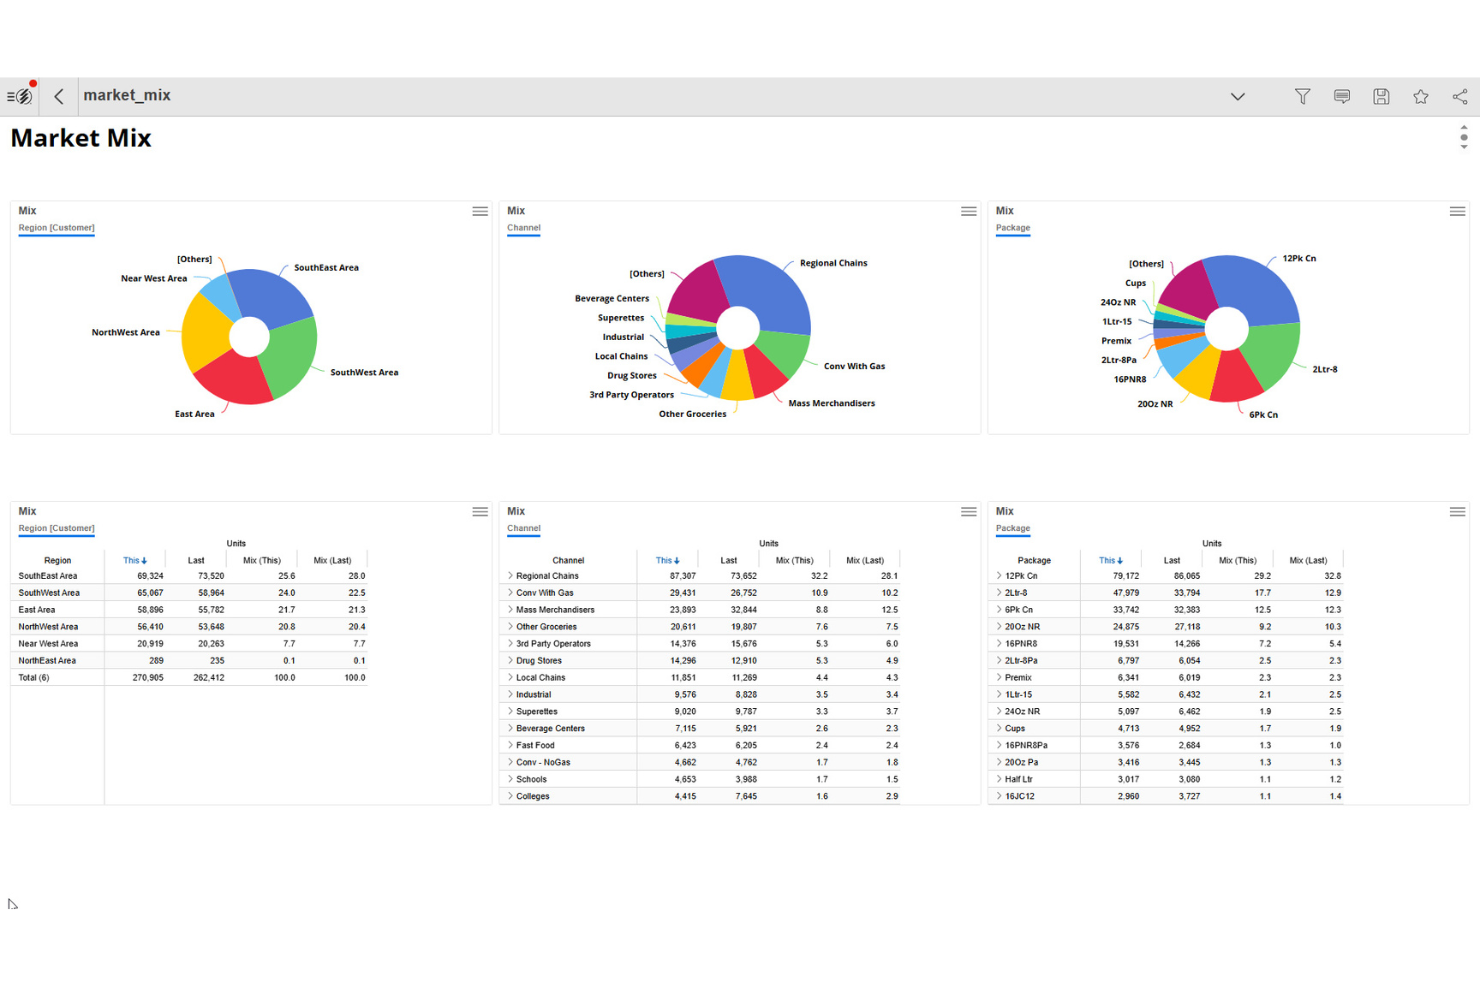Open menu of Package table panel
Viewport: 1480px width, 987px height.
click(x=1457, y=511)
